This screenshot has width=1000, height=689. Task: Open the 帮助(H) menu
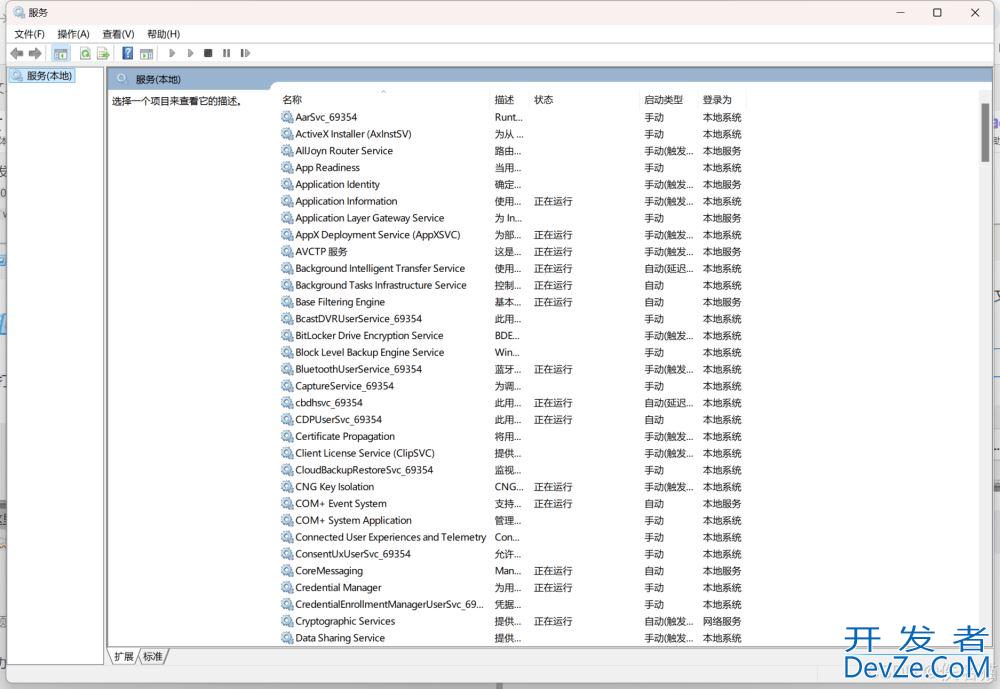pos(163,34)
